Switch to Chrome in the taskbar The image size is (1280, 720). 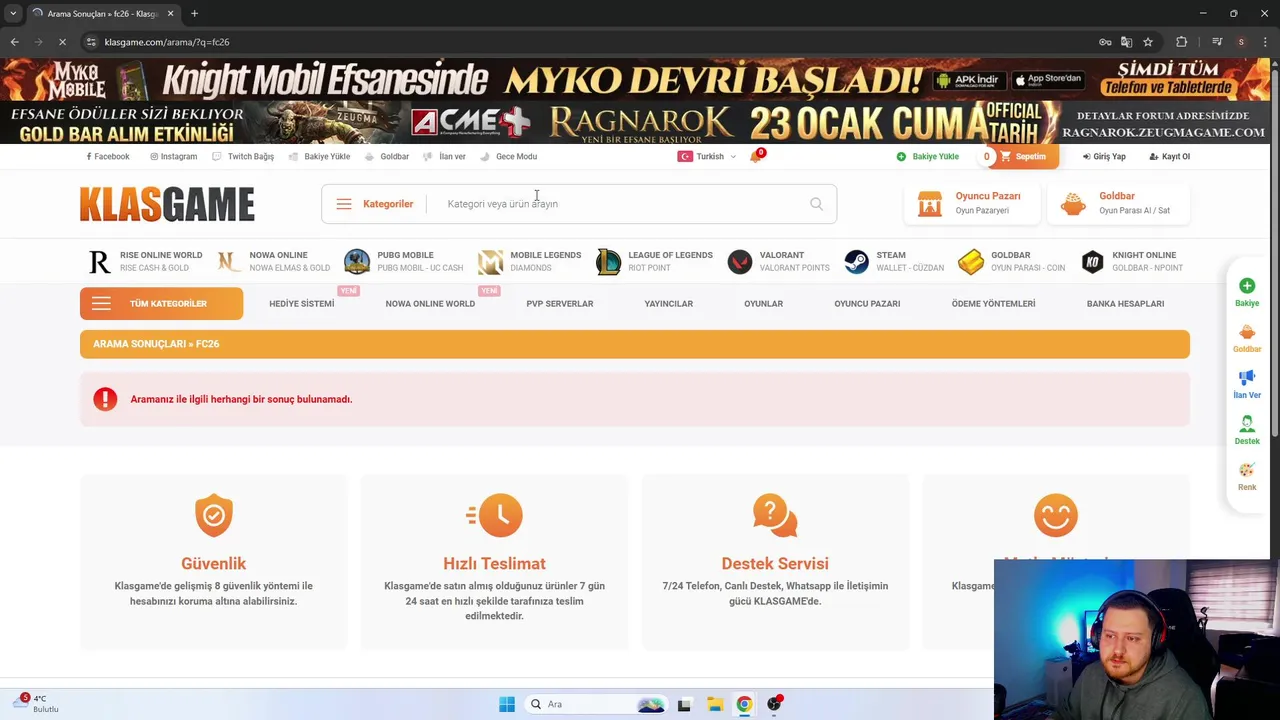click(744, 704)
